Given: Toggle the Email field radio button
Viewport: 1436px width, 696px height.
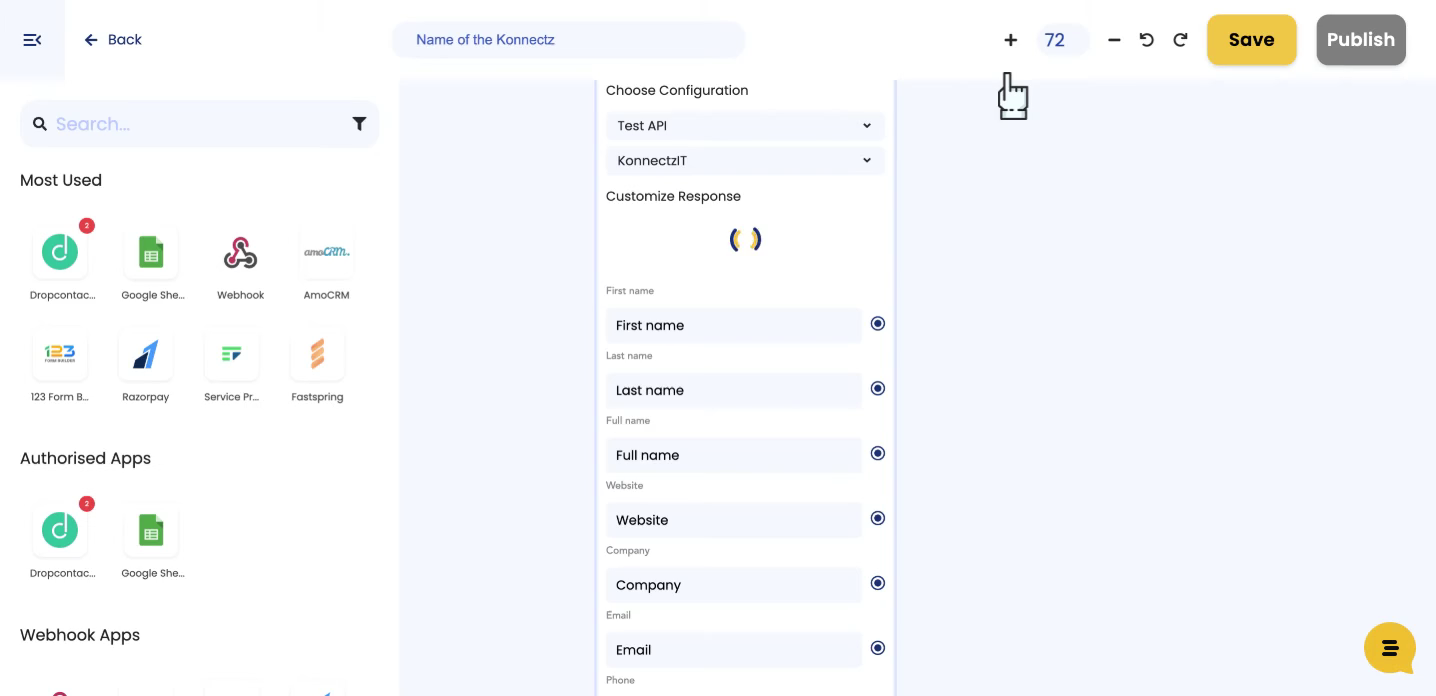Looking at the screenshot, I should click(878, 648).
